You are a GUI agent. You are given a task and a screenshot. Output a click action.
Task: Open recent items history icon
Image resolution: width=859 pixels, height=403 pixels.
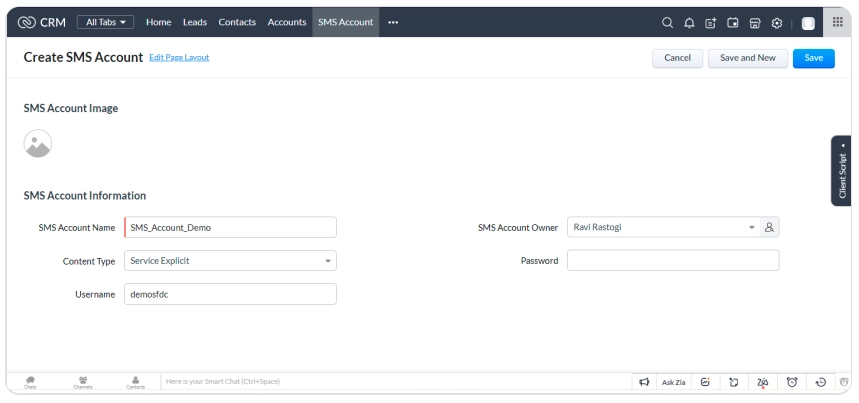click(x=821, y=382)
